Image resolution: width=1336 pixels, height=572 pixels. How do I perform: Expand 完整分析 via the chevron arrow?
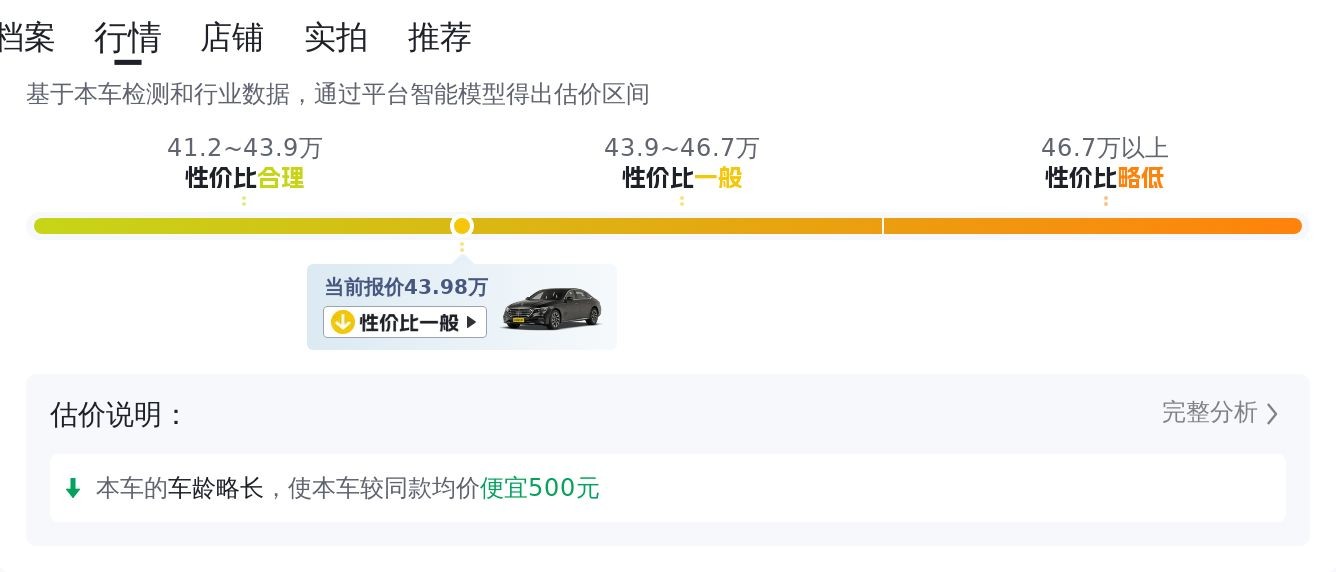click(1272, 414)
